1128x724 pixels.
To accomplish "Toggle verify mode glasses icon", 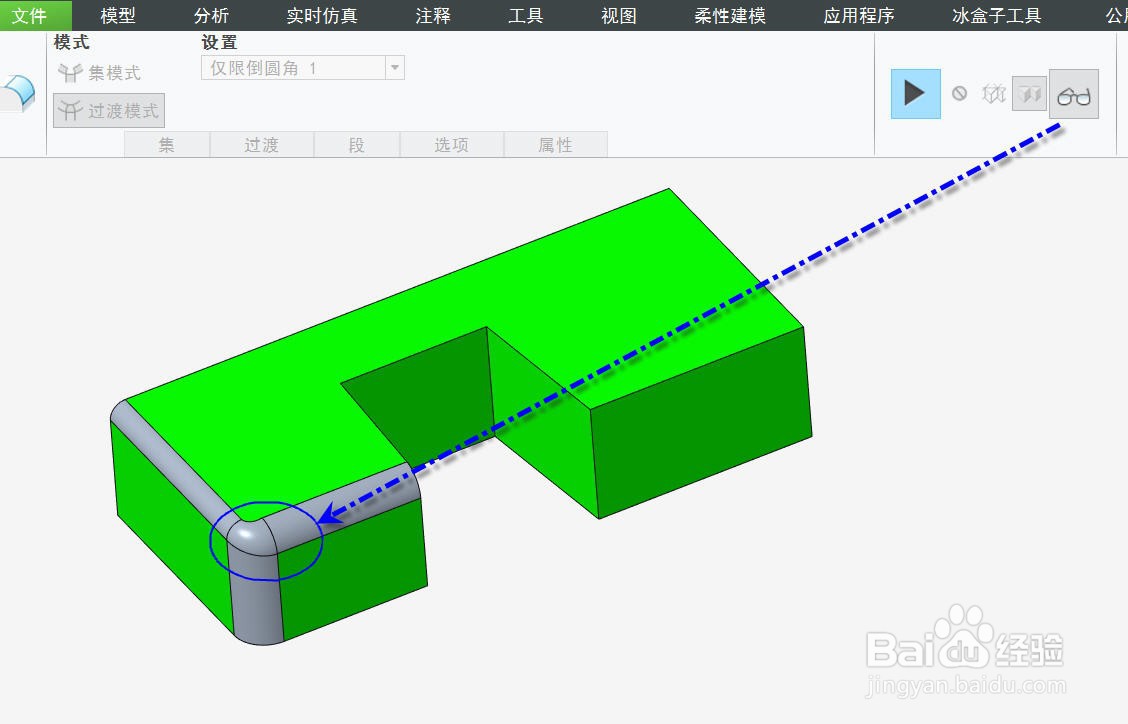I will coord(1074,94).
